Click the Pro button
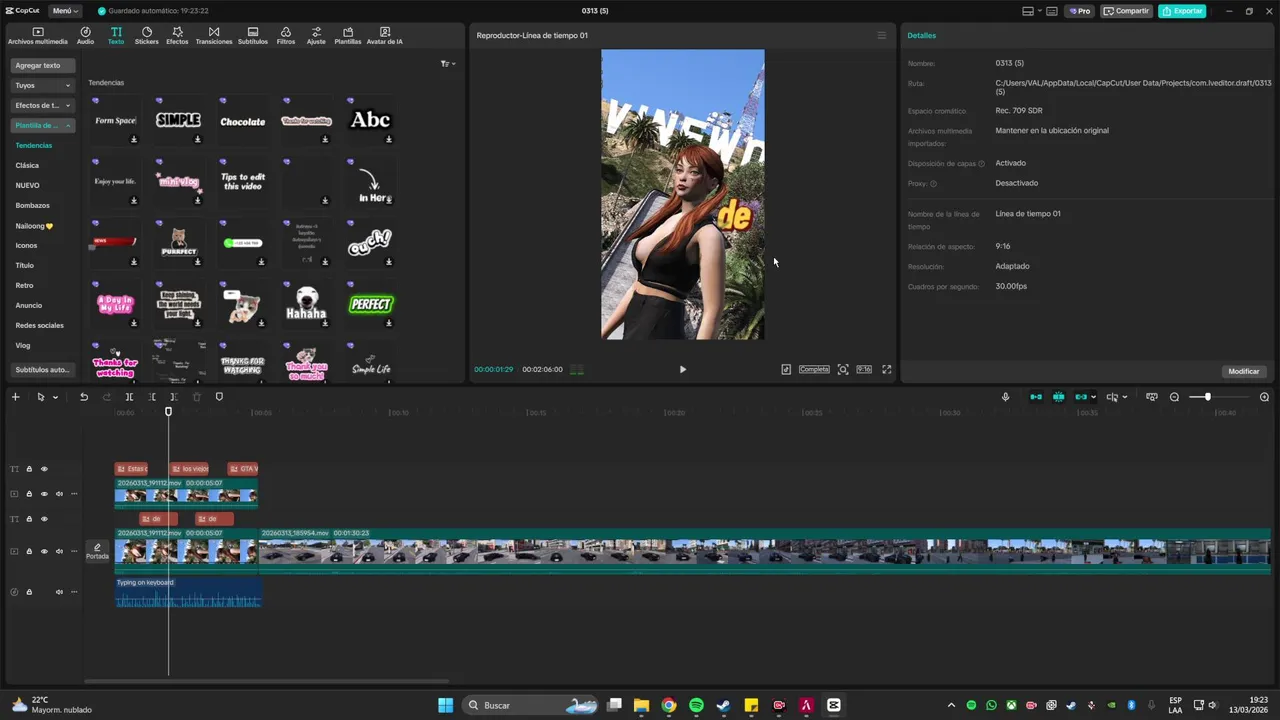Viewport: 1280px width, 720px height. pos(1080,11)
